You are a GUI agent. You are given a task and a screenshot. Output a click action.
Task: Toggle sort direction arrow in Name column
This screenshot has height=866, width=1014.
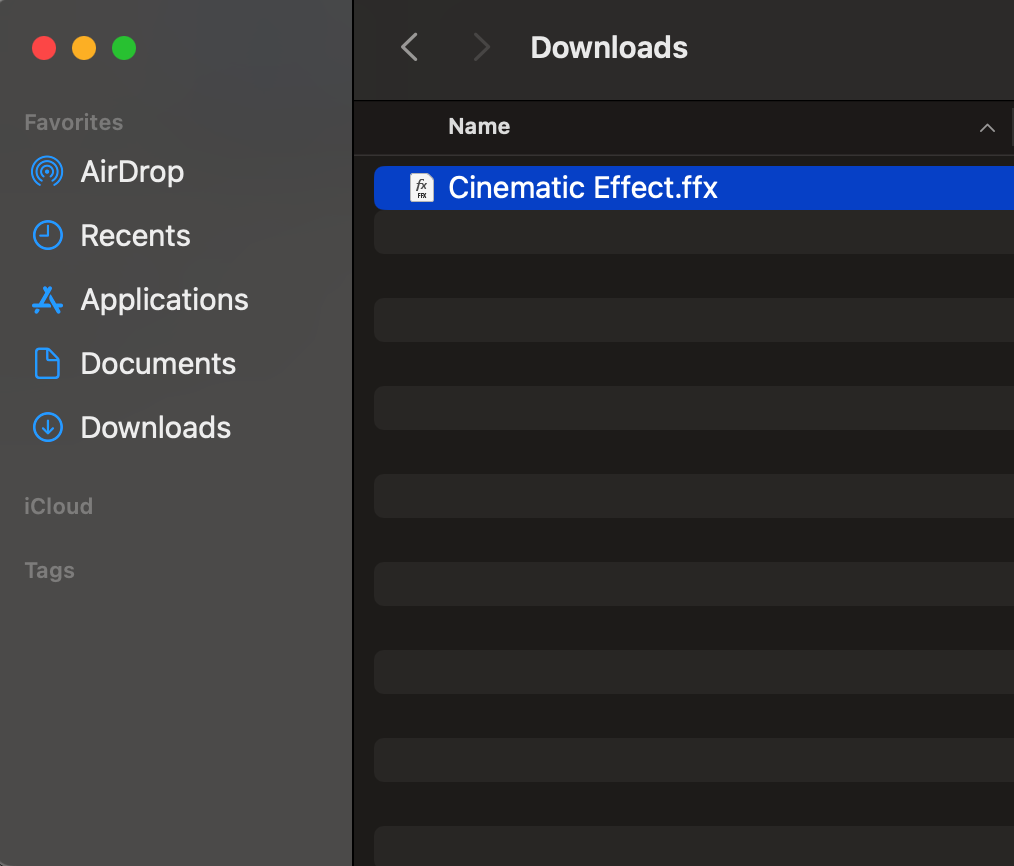click(987, 128)
